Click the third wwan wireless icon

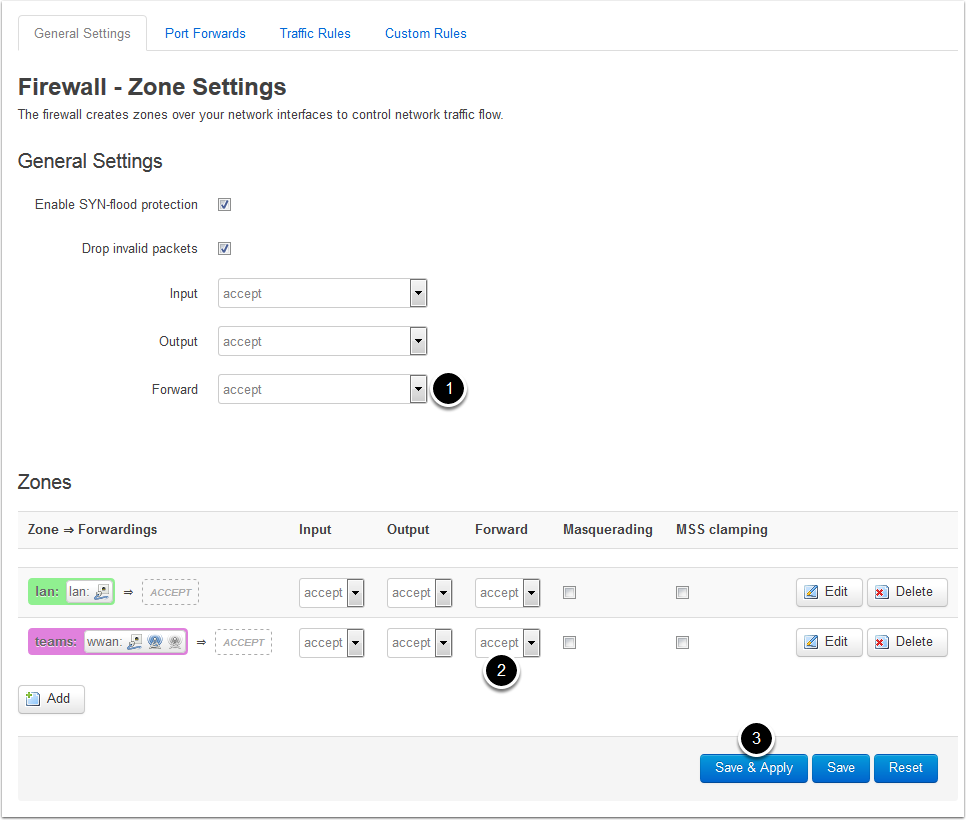click(175, 642)
